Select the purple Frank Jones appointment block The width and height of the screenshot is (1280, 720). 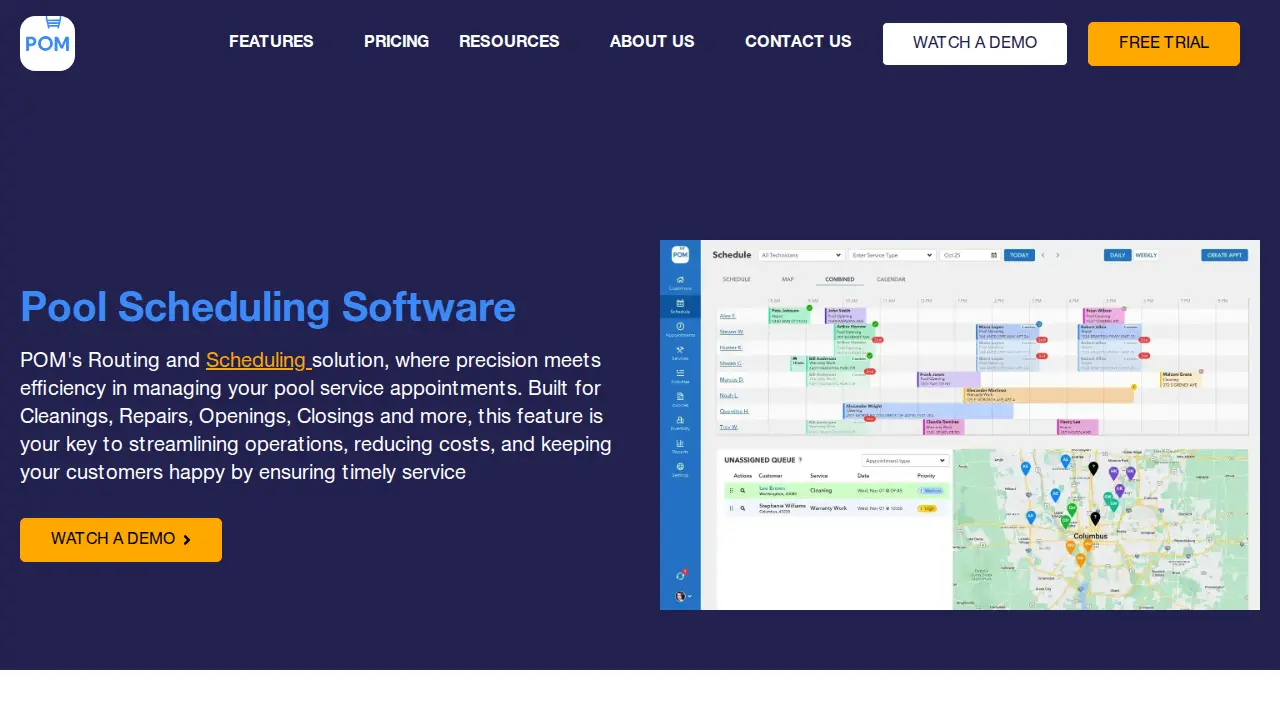(948, 380)
